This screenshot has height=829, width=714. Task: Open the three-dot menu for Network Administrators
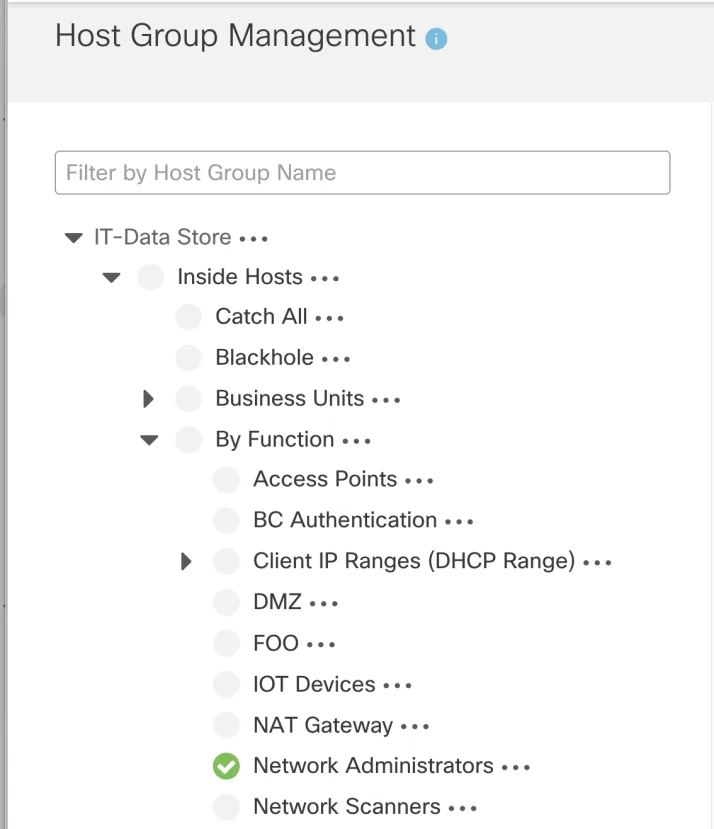(516, 767)
